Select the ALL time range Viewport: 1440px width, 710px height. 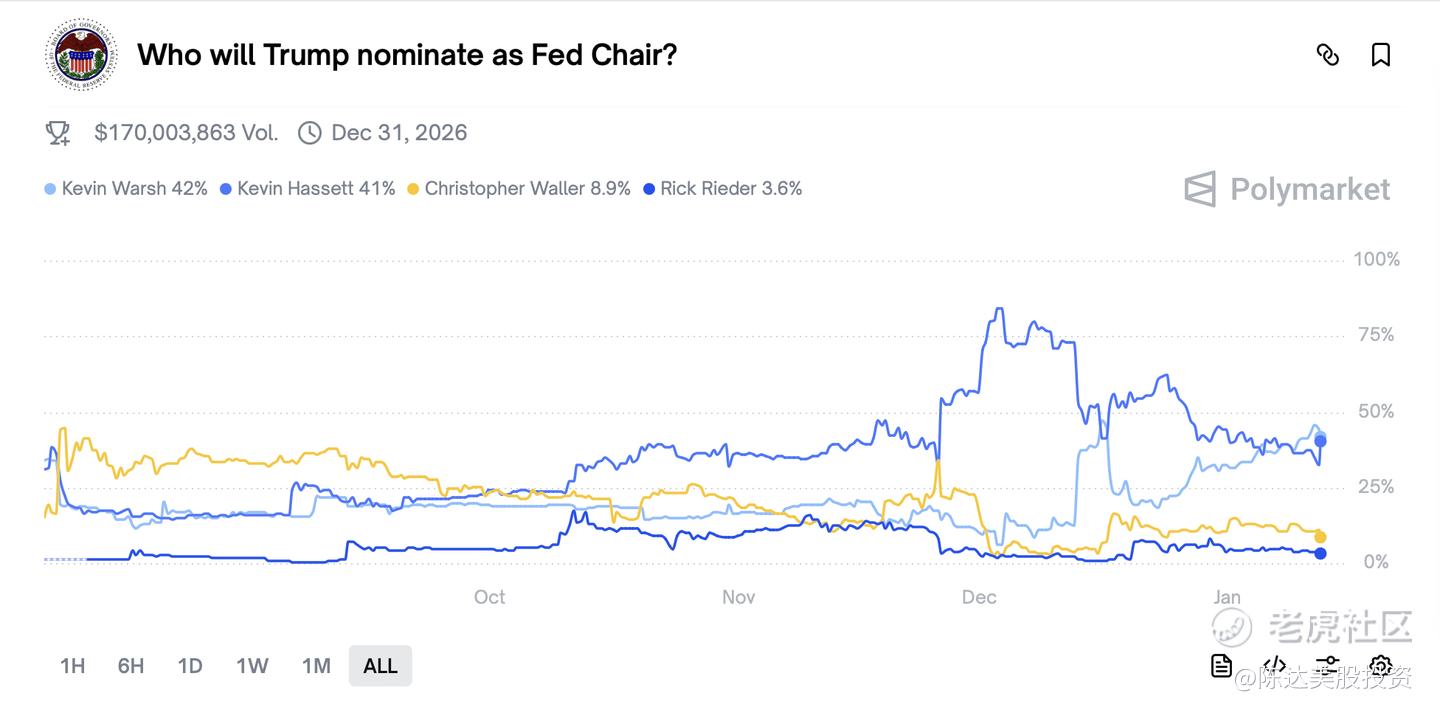tap(380, 666)
